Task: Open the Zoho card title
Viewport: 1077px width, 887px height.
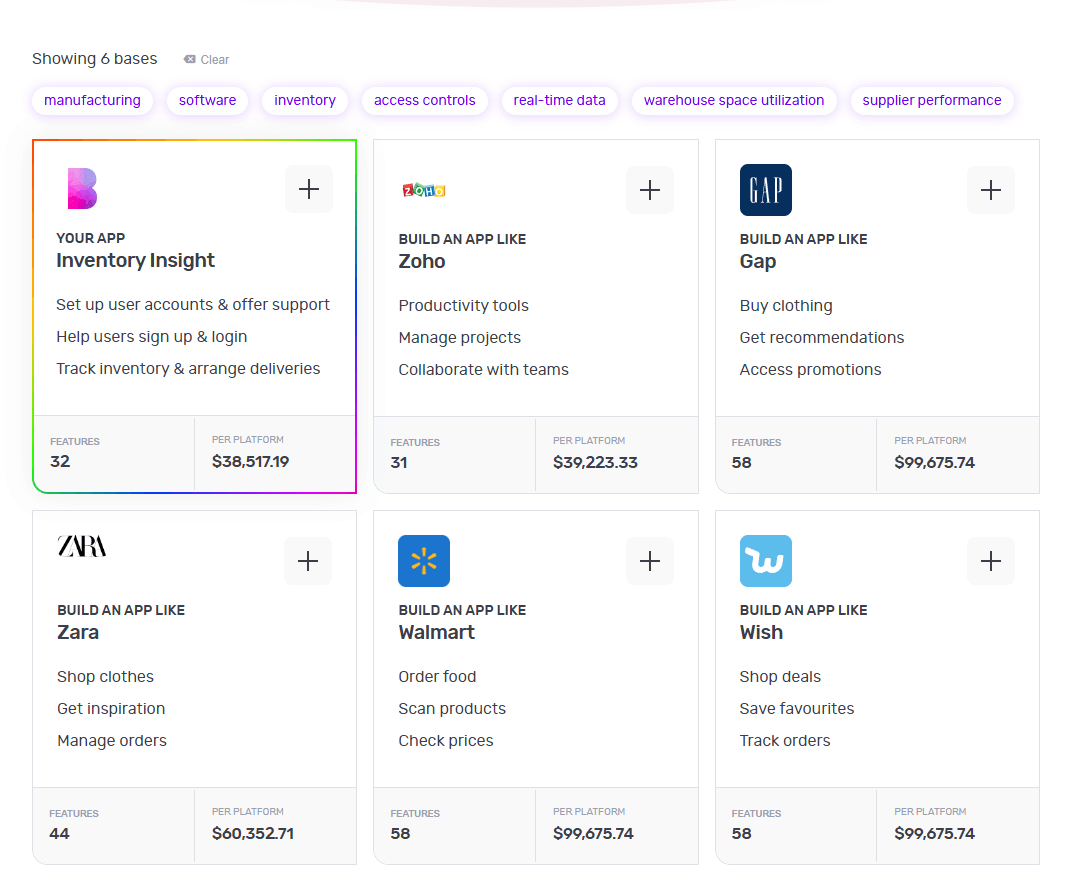Action: pyautogui.click(x=422, y=261)
